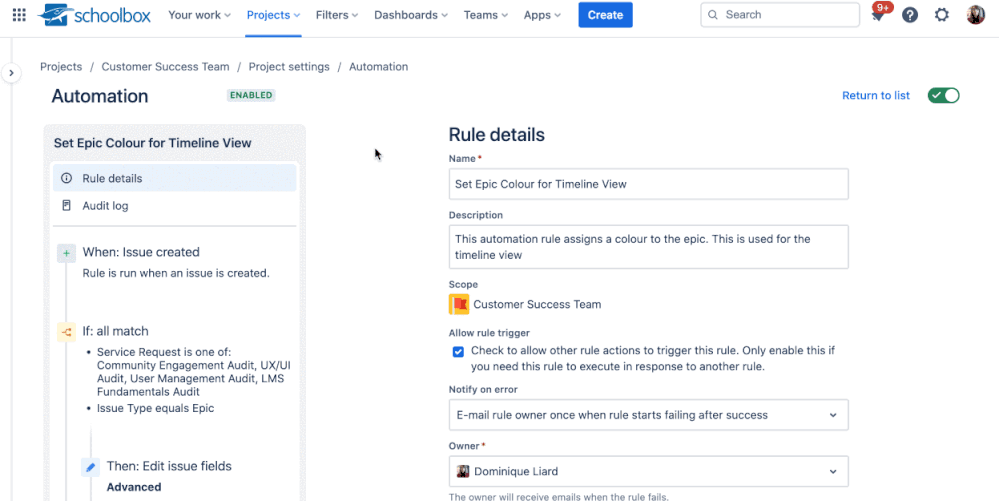Open the Filters dropdown menu
The width and height of the screenshot is (999, 501).
tap(337, 15)
